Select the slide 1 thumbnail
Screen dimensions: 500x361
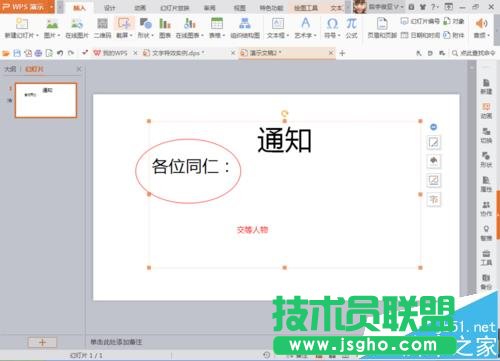(46, 100)
